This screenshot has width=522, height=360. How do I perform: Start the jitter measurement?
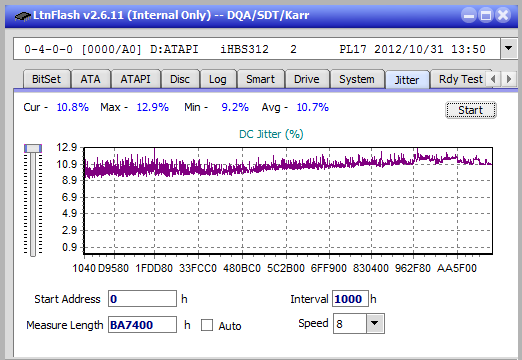(x=471, y=110)
